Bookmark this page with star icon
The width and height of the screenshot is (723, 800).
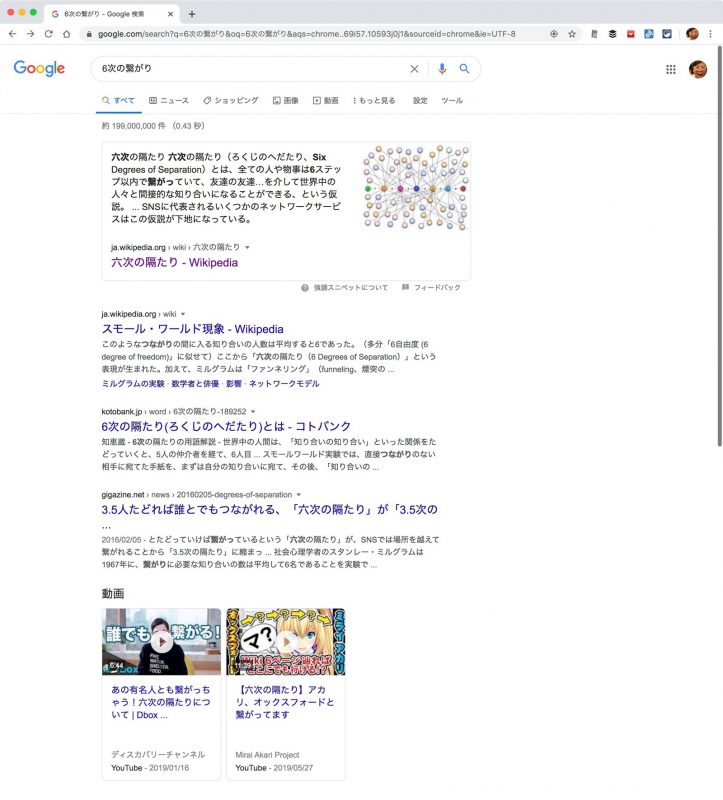[x=572, y=34]
